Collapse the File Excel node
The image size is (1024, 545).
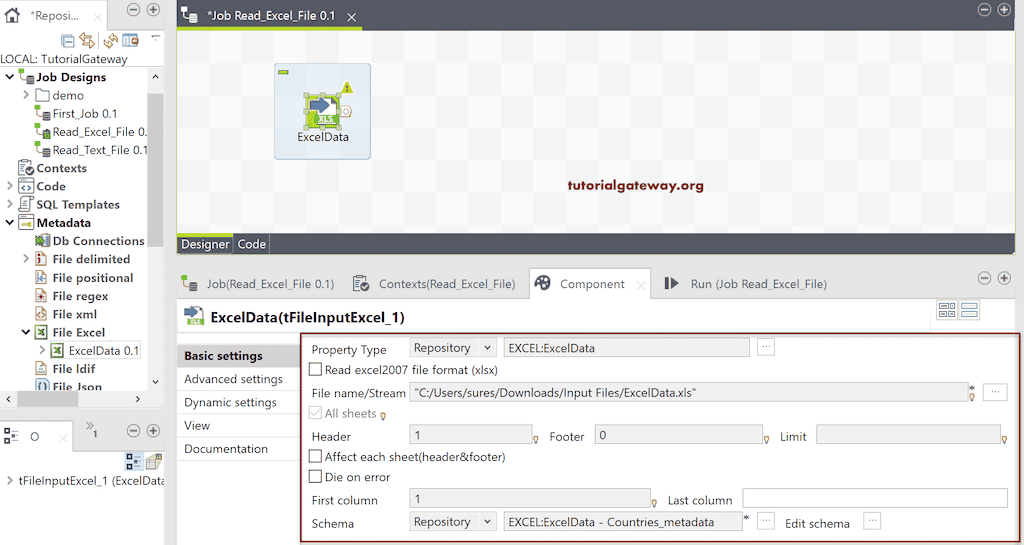[26, 332]
